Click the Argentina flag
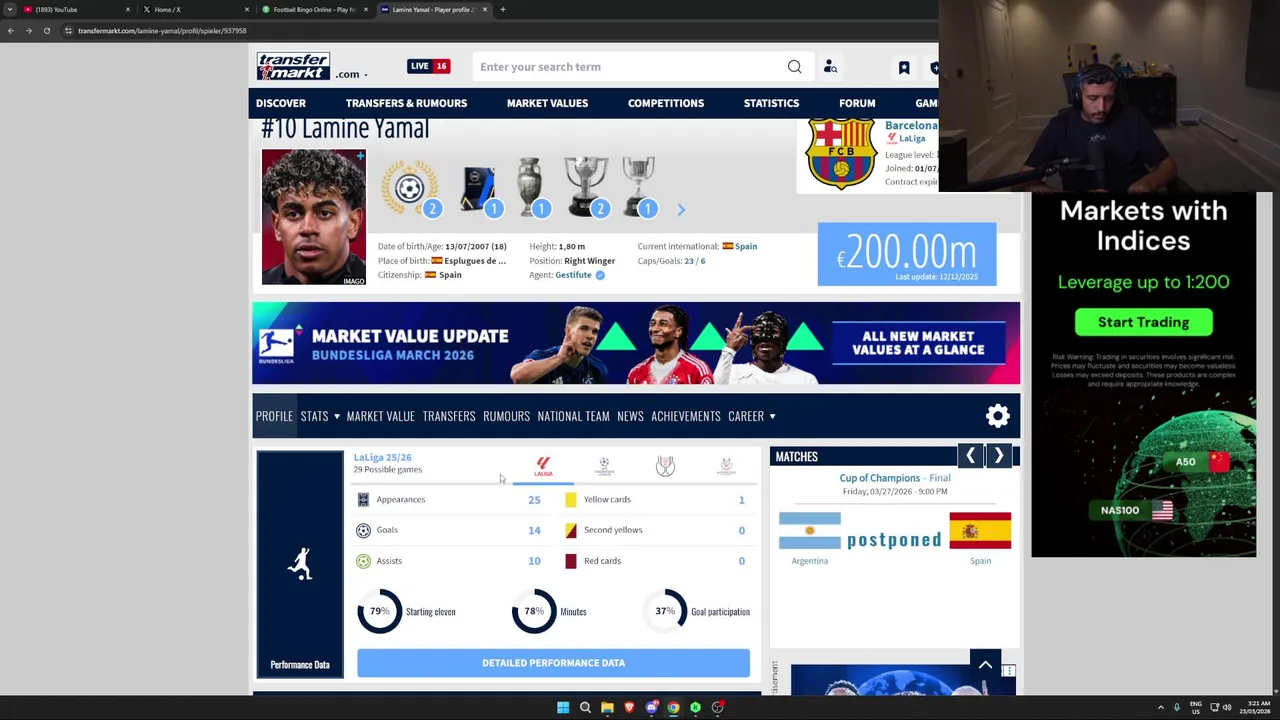The width and height of the screenshot is (1280, 720). click(x=810, y=531)
